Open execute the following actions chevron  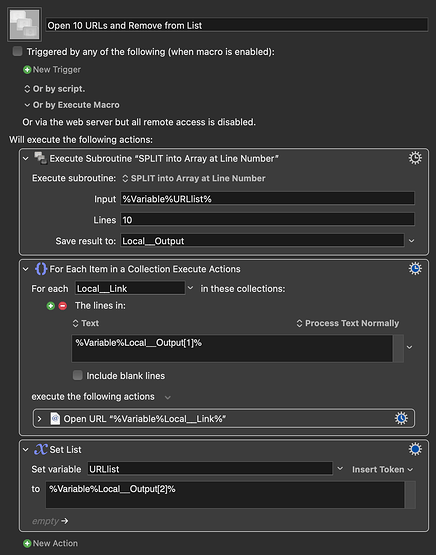point(168,397)
